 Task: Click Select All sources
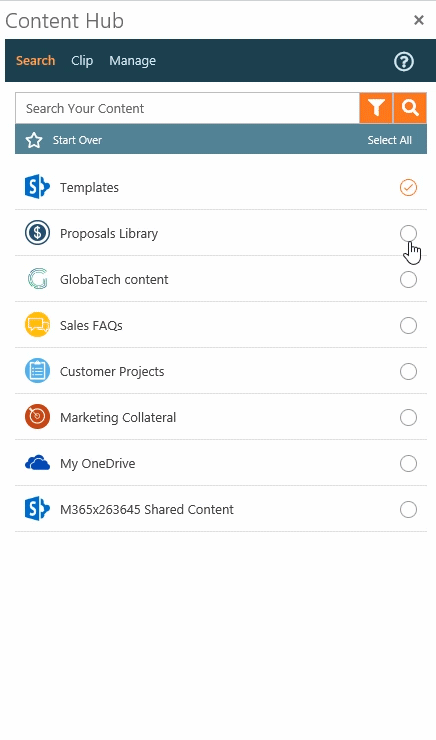[x=390, y=140]
